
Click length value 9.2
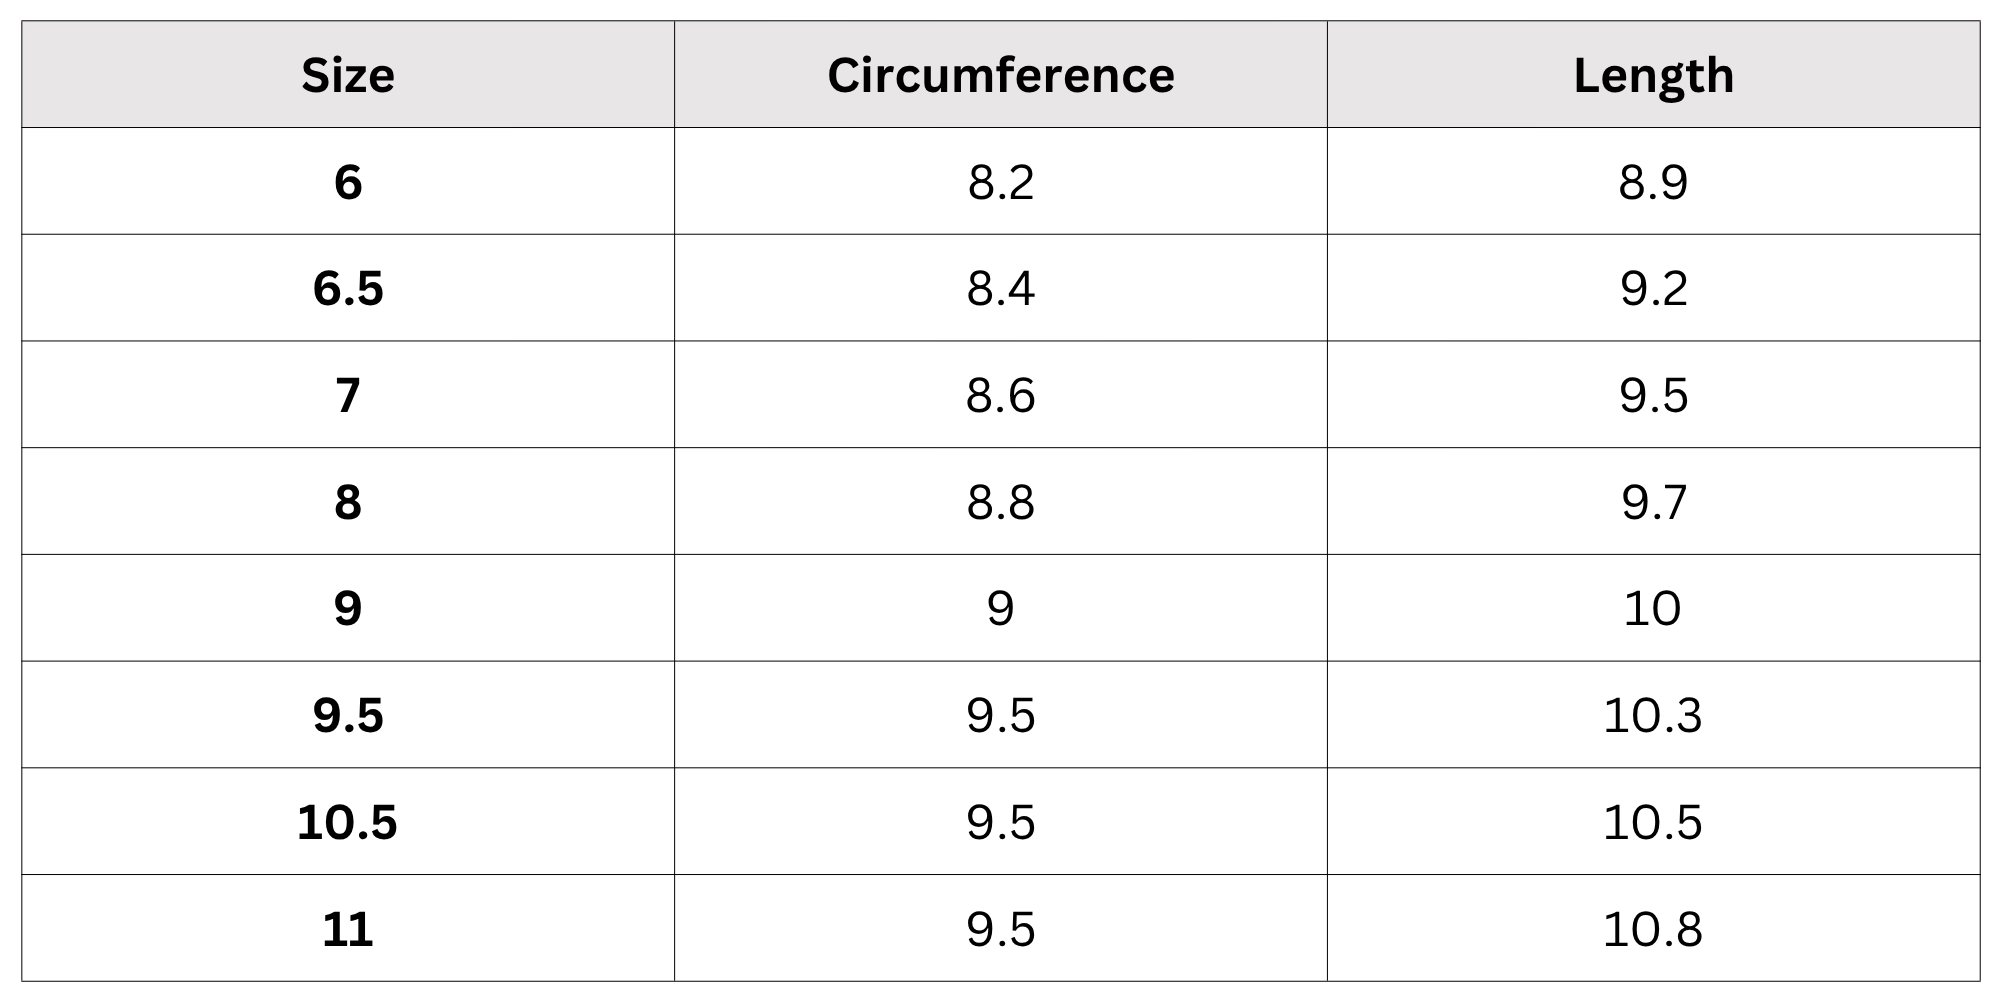pos(1654,289)
